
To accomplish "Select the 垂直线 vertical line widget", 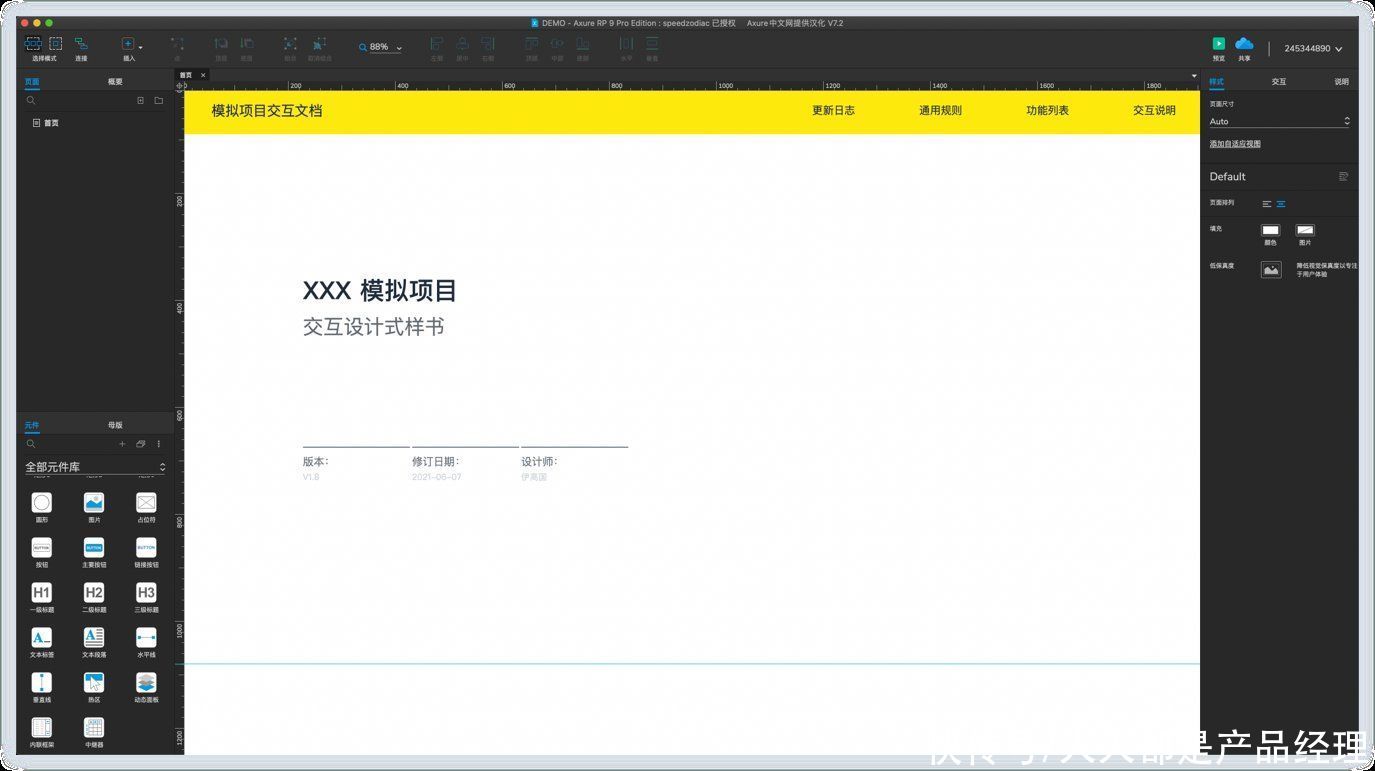I will [41, 687].
